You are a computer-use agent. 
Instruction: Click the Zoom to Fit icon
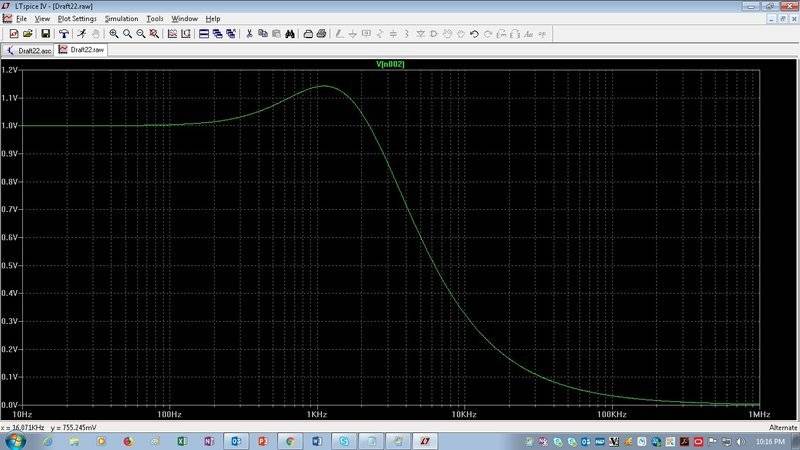pos(153,33)
